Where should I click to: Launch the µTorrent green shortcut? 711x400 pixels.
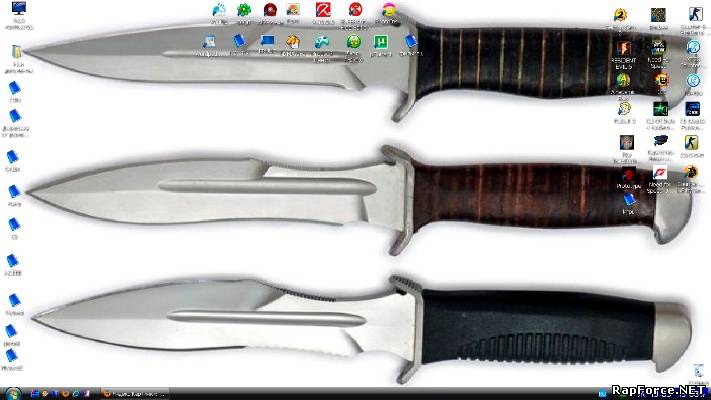point(380,42)
